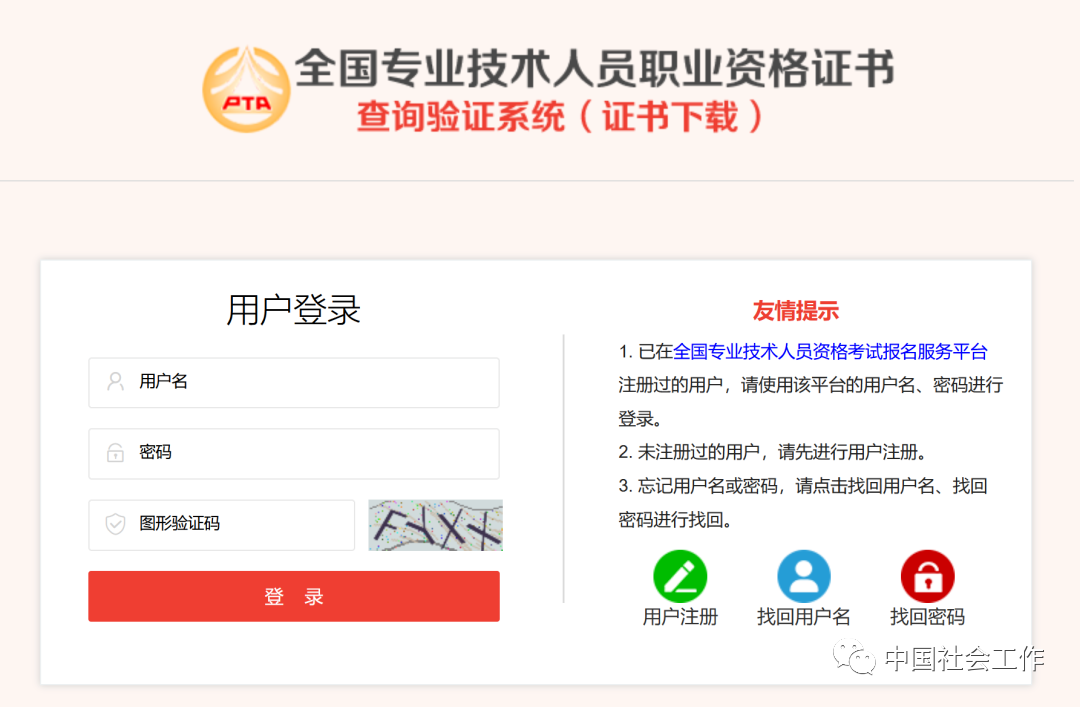Click the 中国社会工作 watermark text
Image resolution: width=1080 pixels, height=707 pixels.
964,659
